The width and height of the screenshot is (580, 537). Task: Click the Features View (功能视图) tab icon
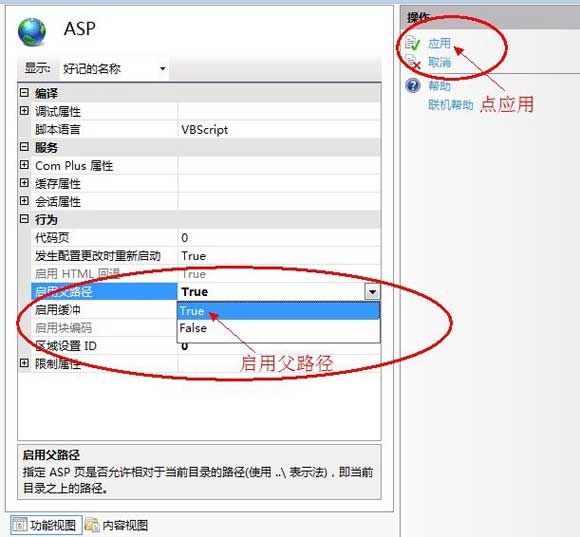pos(20,525)
